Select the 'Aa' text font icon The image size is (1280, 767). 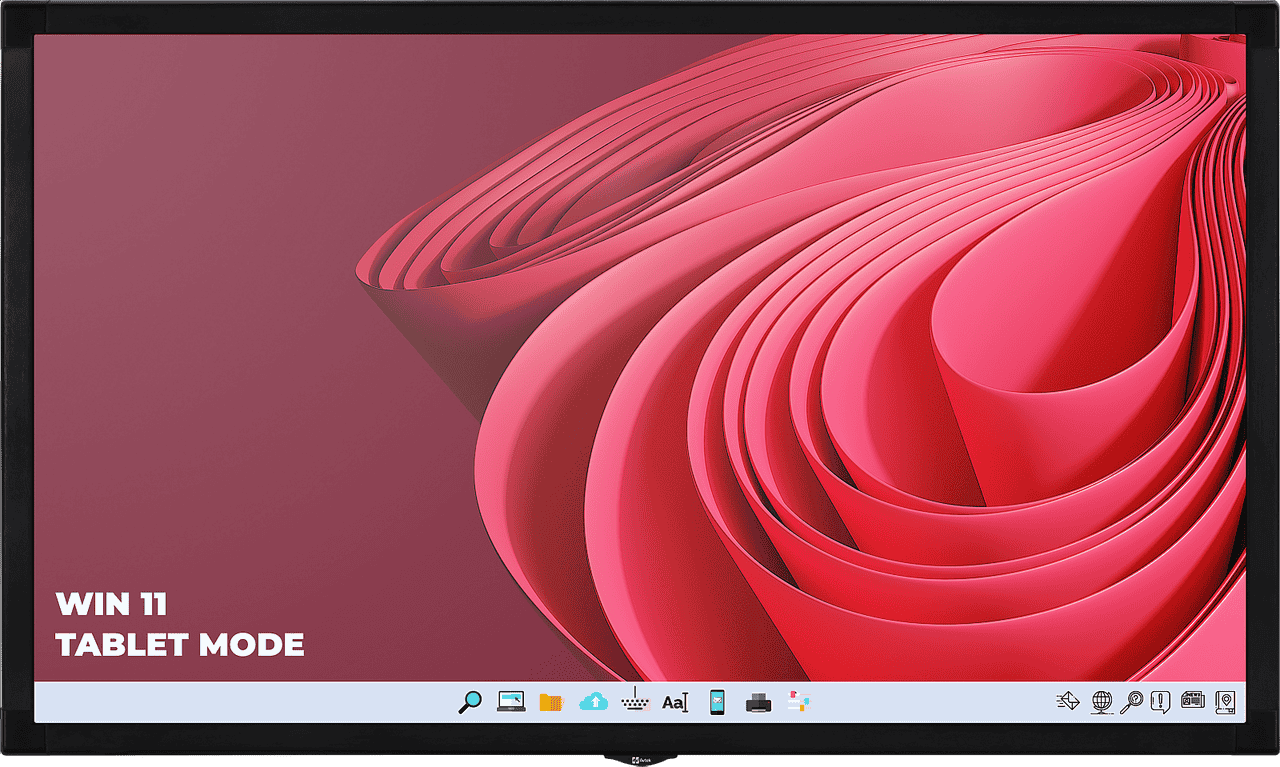(675, 702)
